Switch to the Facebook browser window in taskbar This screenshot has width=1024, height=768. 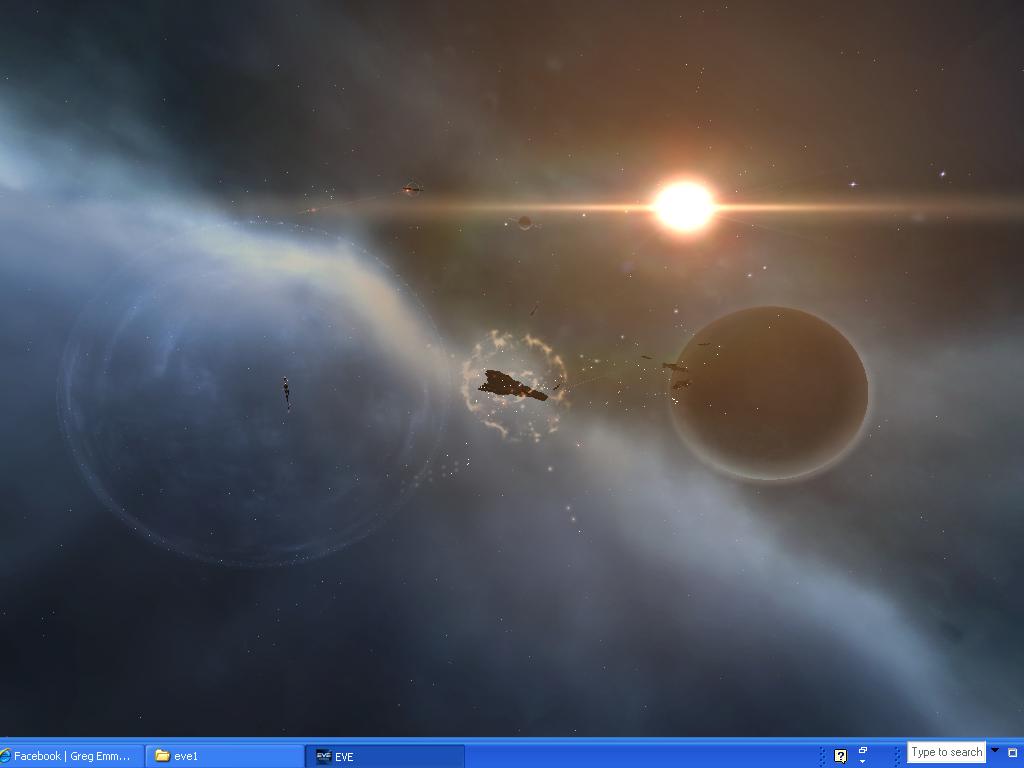pos(71,756)
